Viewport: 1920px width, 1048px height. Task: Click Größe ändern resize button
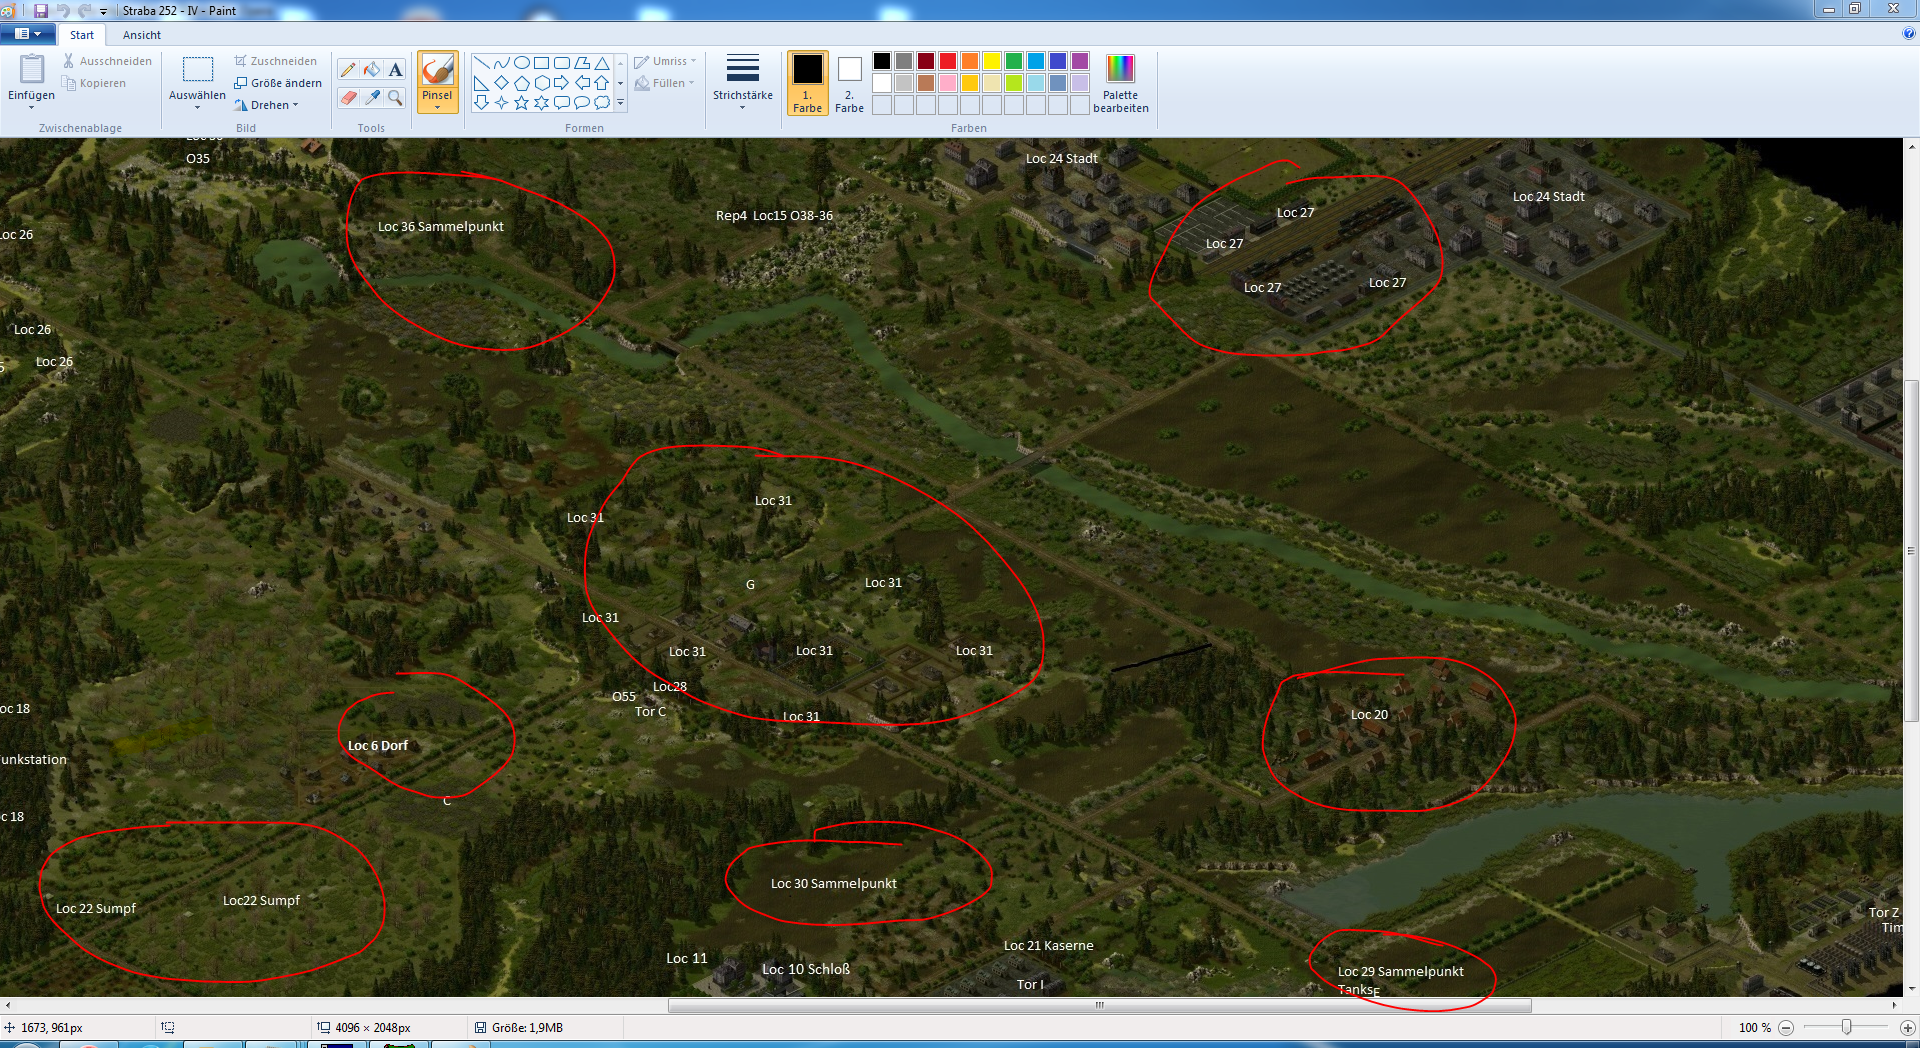(x=278, y=83)
